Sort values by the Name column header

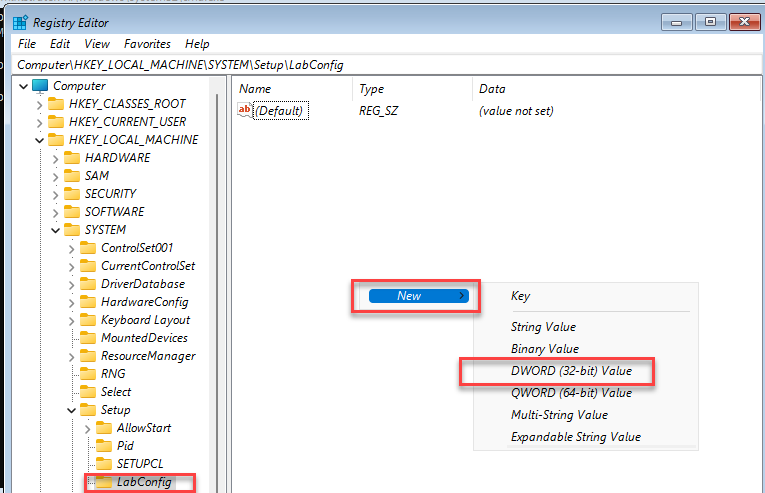click(x=294, y=89)
